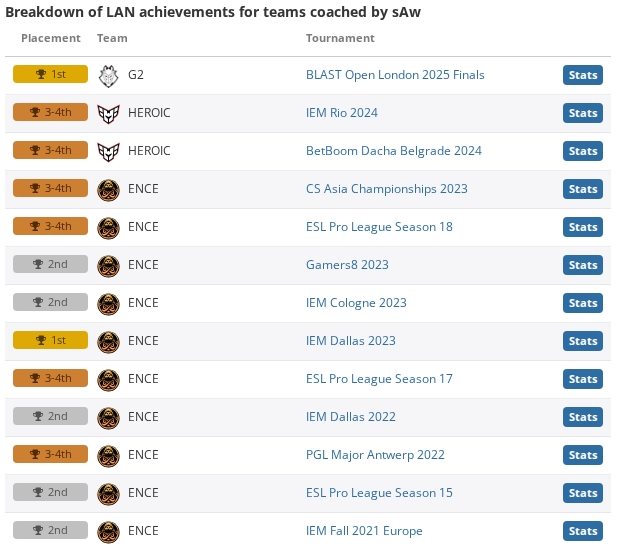617x546 pixels.
Task: Click 3-4th badge in CS Asia Championships row
Action: coord(50,188)
